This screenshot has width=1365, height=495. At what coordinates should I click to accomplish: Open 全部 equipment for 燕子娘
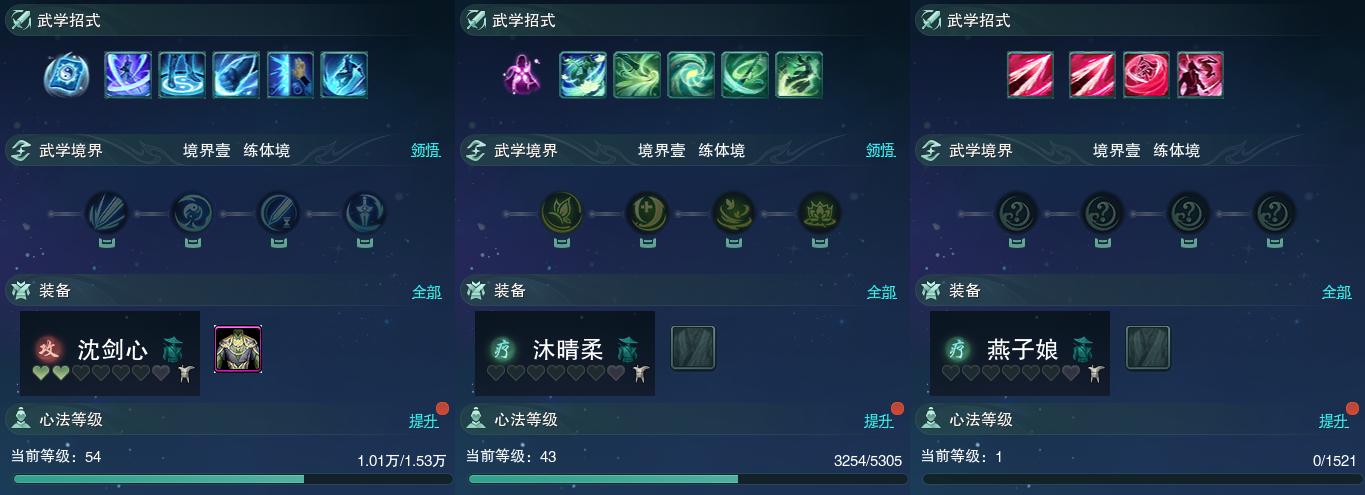coord(1337,292)
